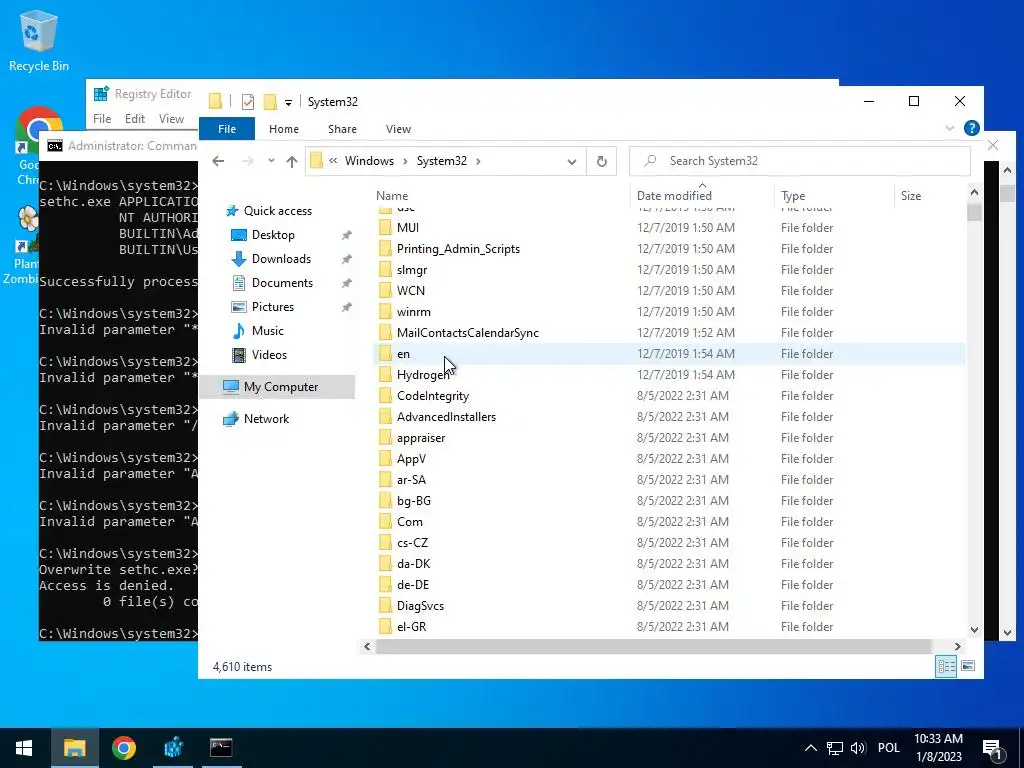Refresh the System32 folder view
Image resolution: width=1024 pixels, height=768 pixels.
click(601, 161)
